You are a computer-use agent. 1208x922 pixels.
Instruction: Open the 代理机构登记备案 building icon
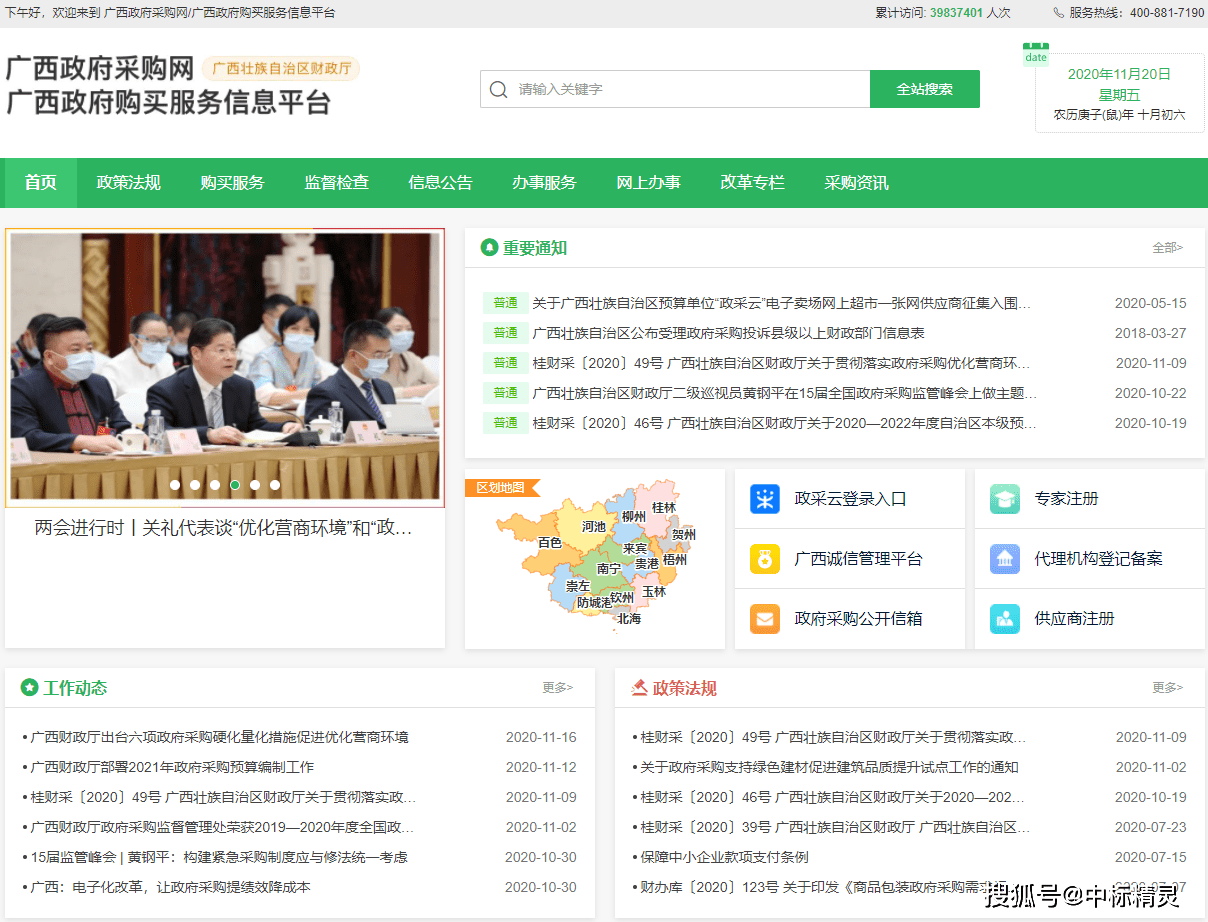(1005, 559)
